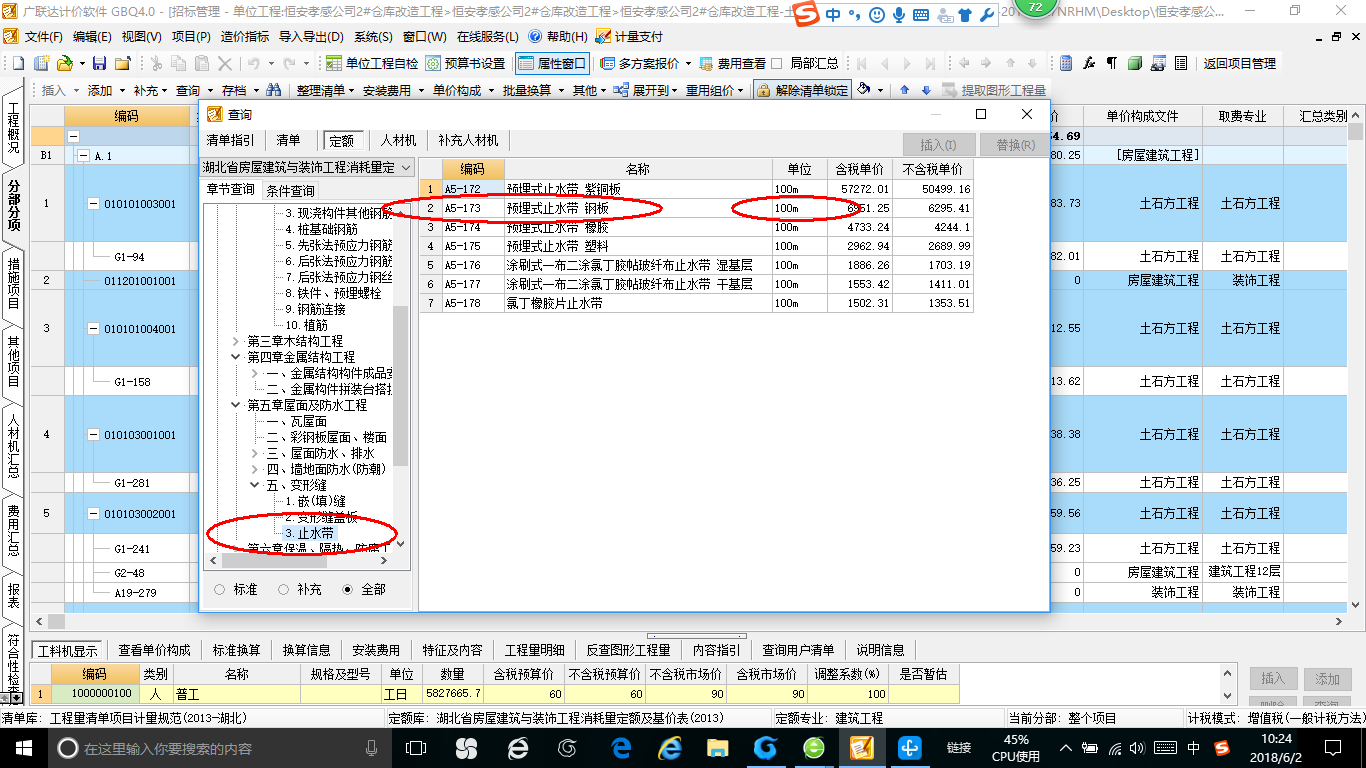
Task: Open 预算书设置 budget settings
Action: click(466, 63)
